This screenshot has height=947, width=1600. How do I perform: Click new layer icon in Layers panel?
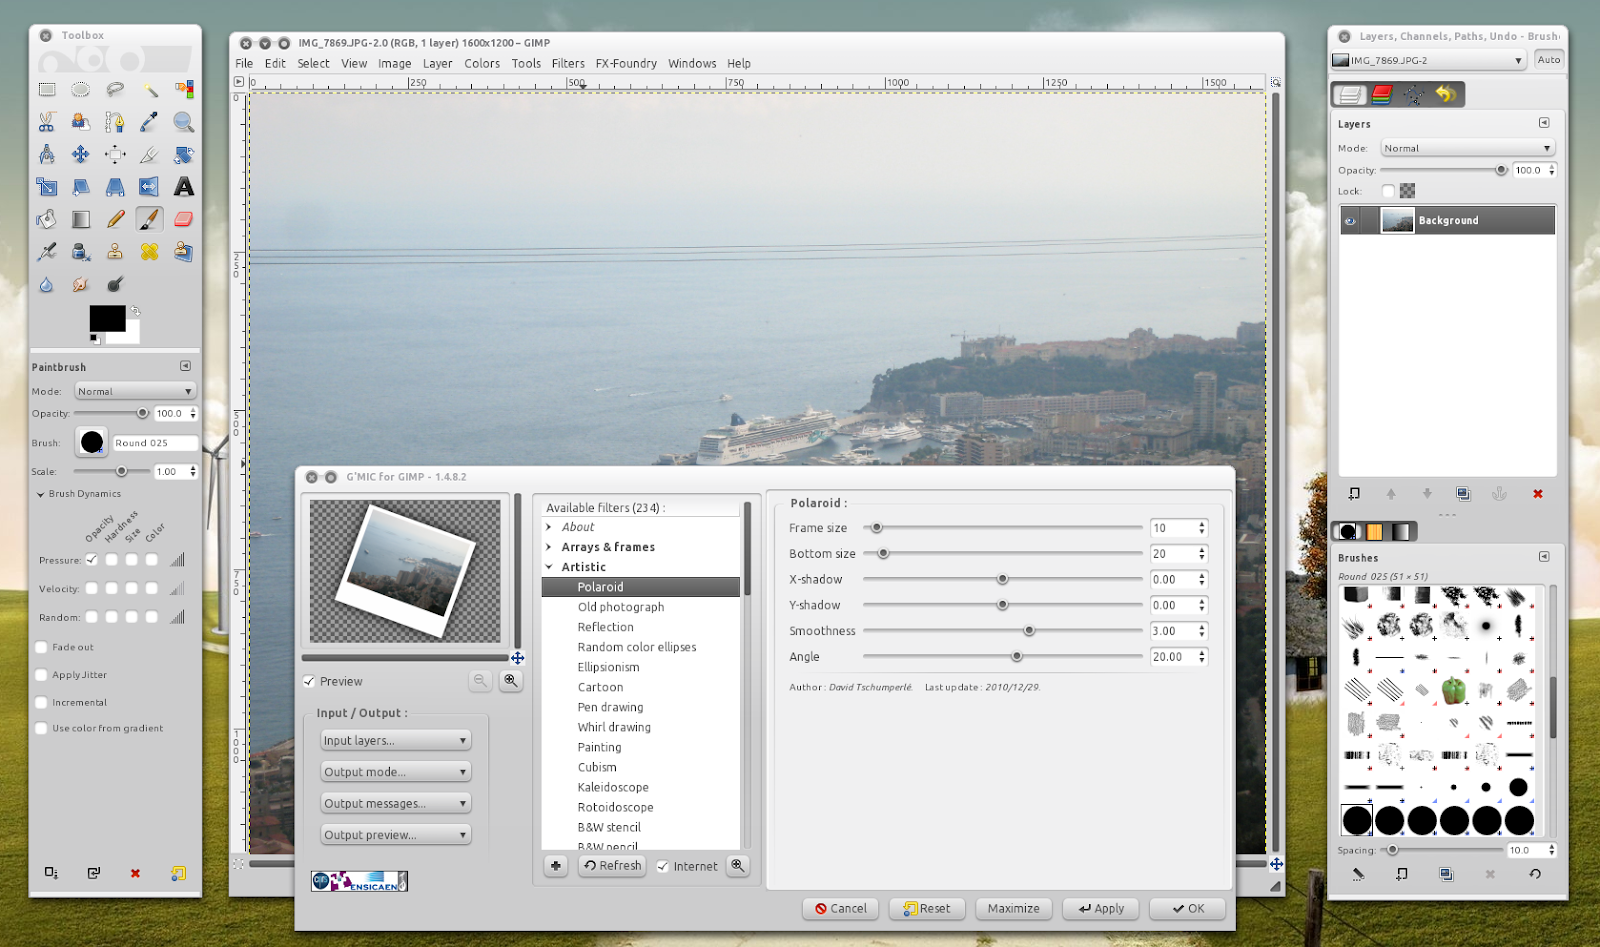click(x=1354, y=494)
